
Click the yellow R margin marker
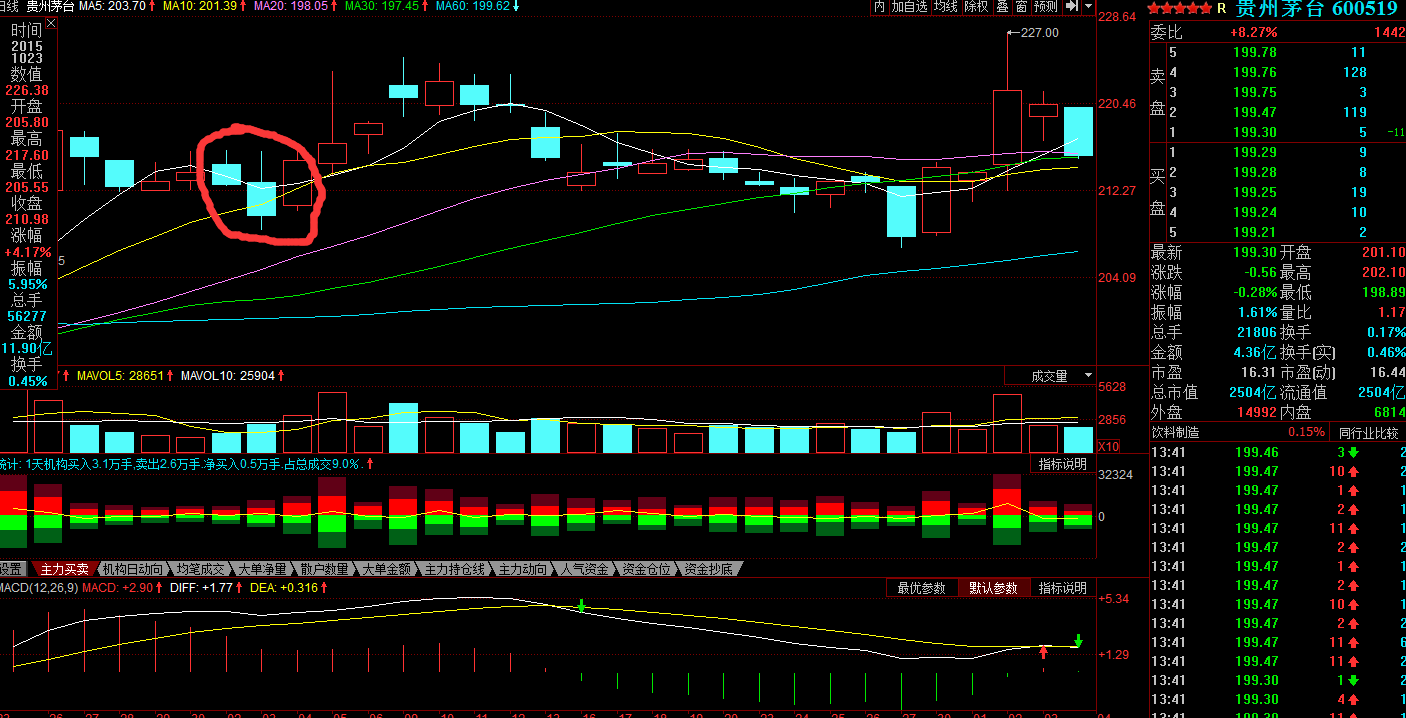(x=1221, y=9)
